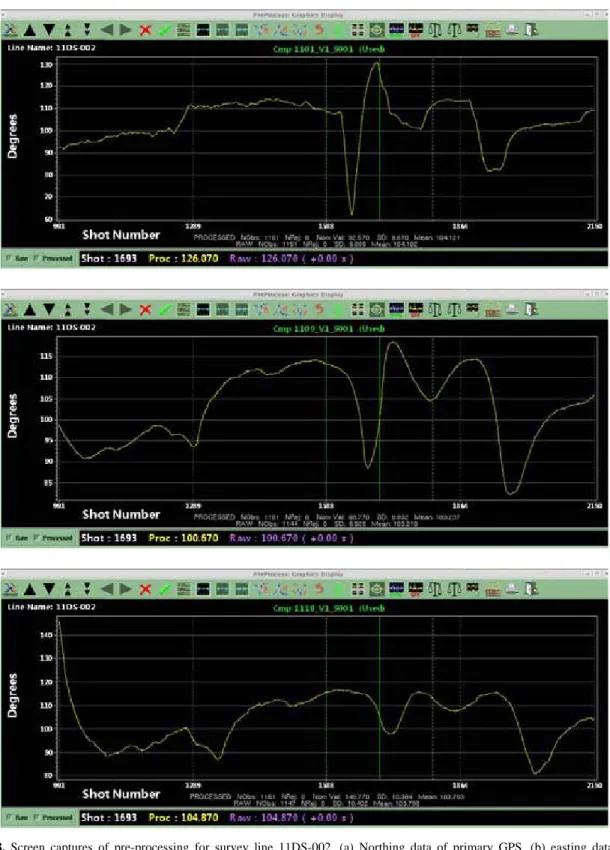Viewport: 610px width, 850px height.
Task: Click green right arrow in Cmp 1101 window toolbar
Action: click(126, 30)
